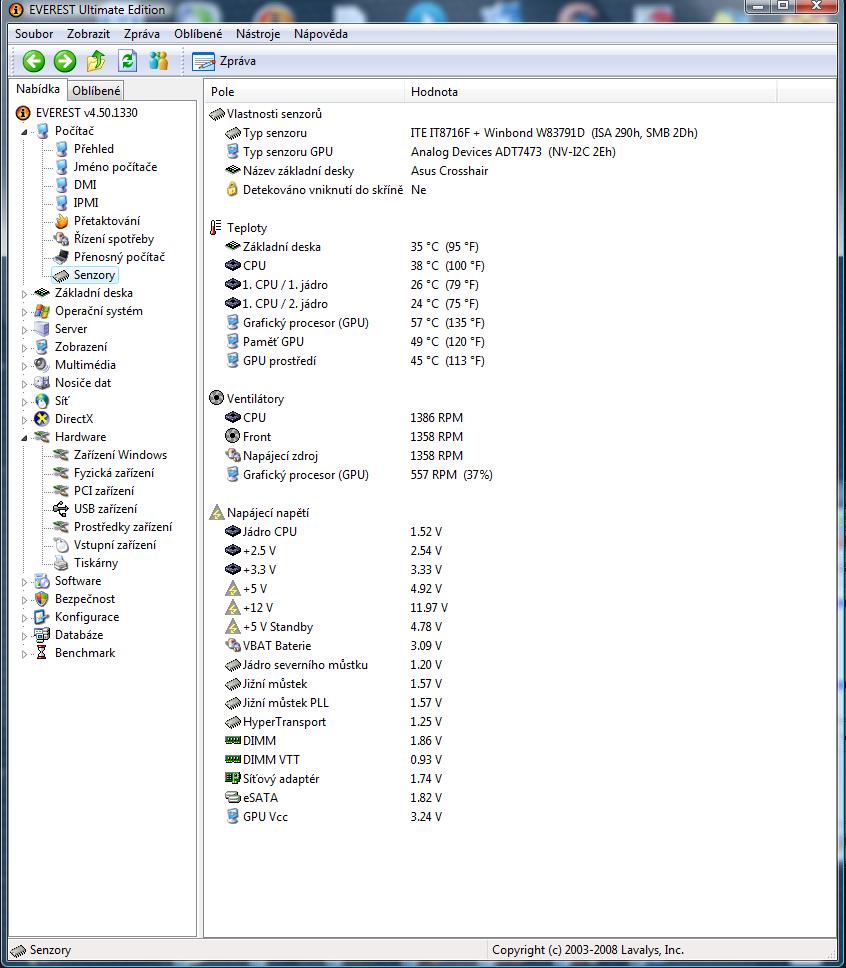Open the Zobrazit menu
Image resolution: width=846 pixels, height=968 pixels.
(88, 34)
